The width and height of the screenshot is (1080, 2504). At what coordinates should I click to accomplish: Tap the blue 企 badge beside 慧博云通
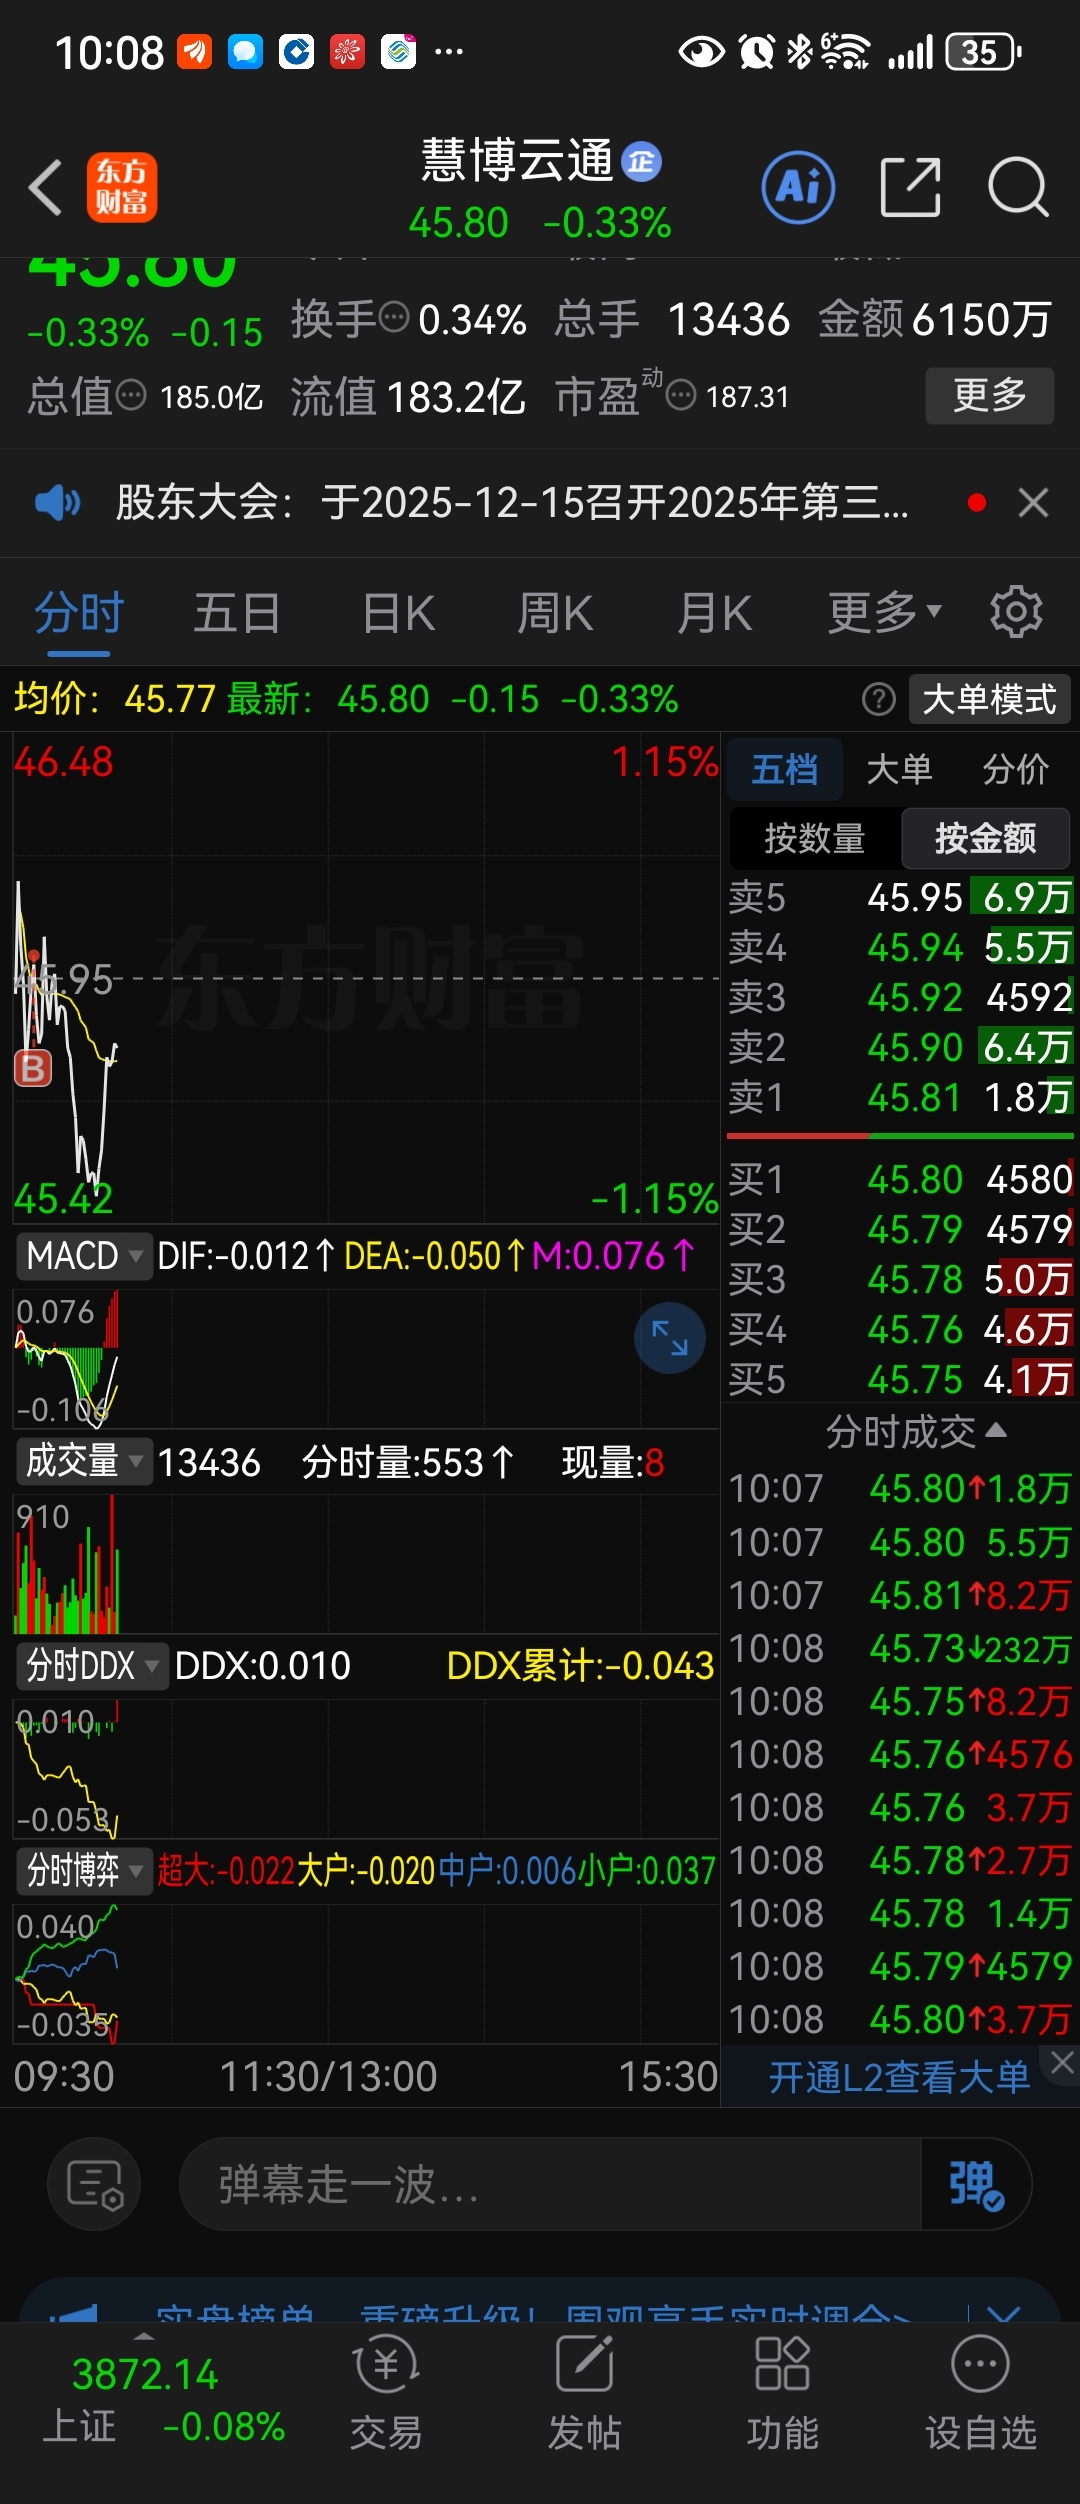click(641, 161)
